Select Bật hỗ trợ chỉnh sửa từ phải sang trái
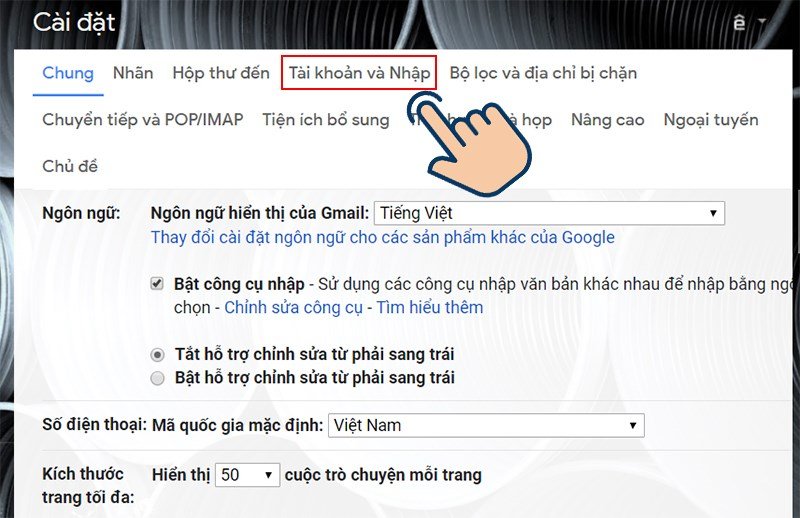The height and width of the screenshot is (518, 800). point(158,378)
